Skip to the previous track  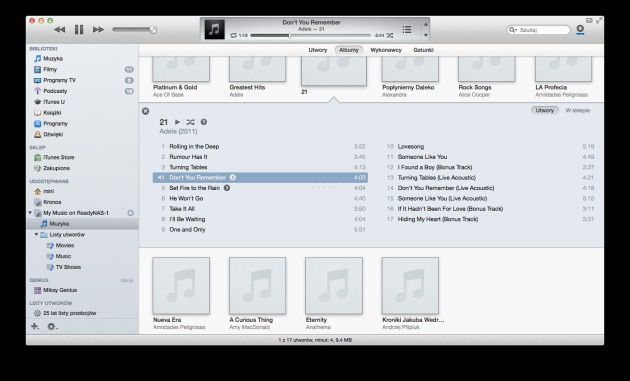click(59, 29)
